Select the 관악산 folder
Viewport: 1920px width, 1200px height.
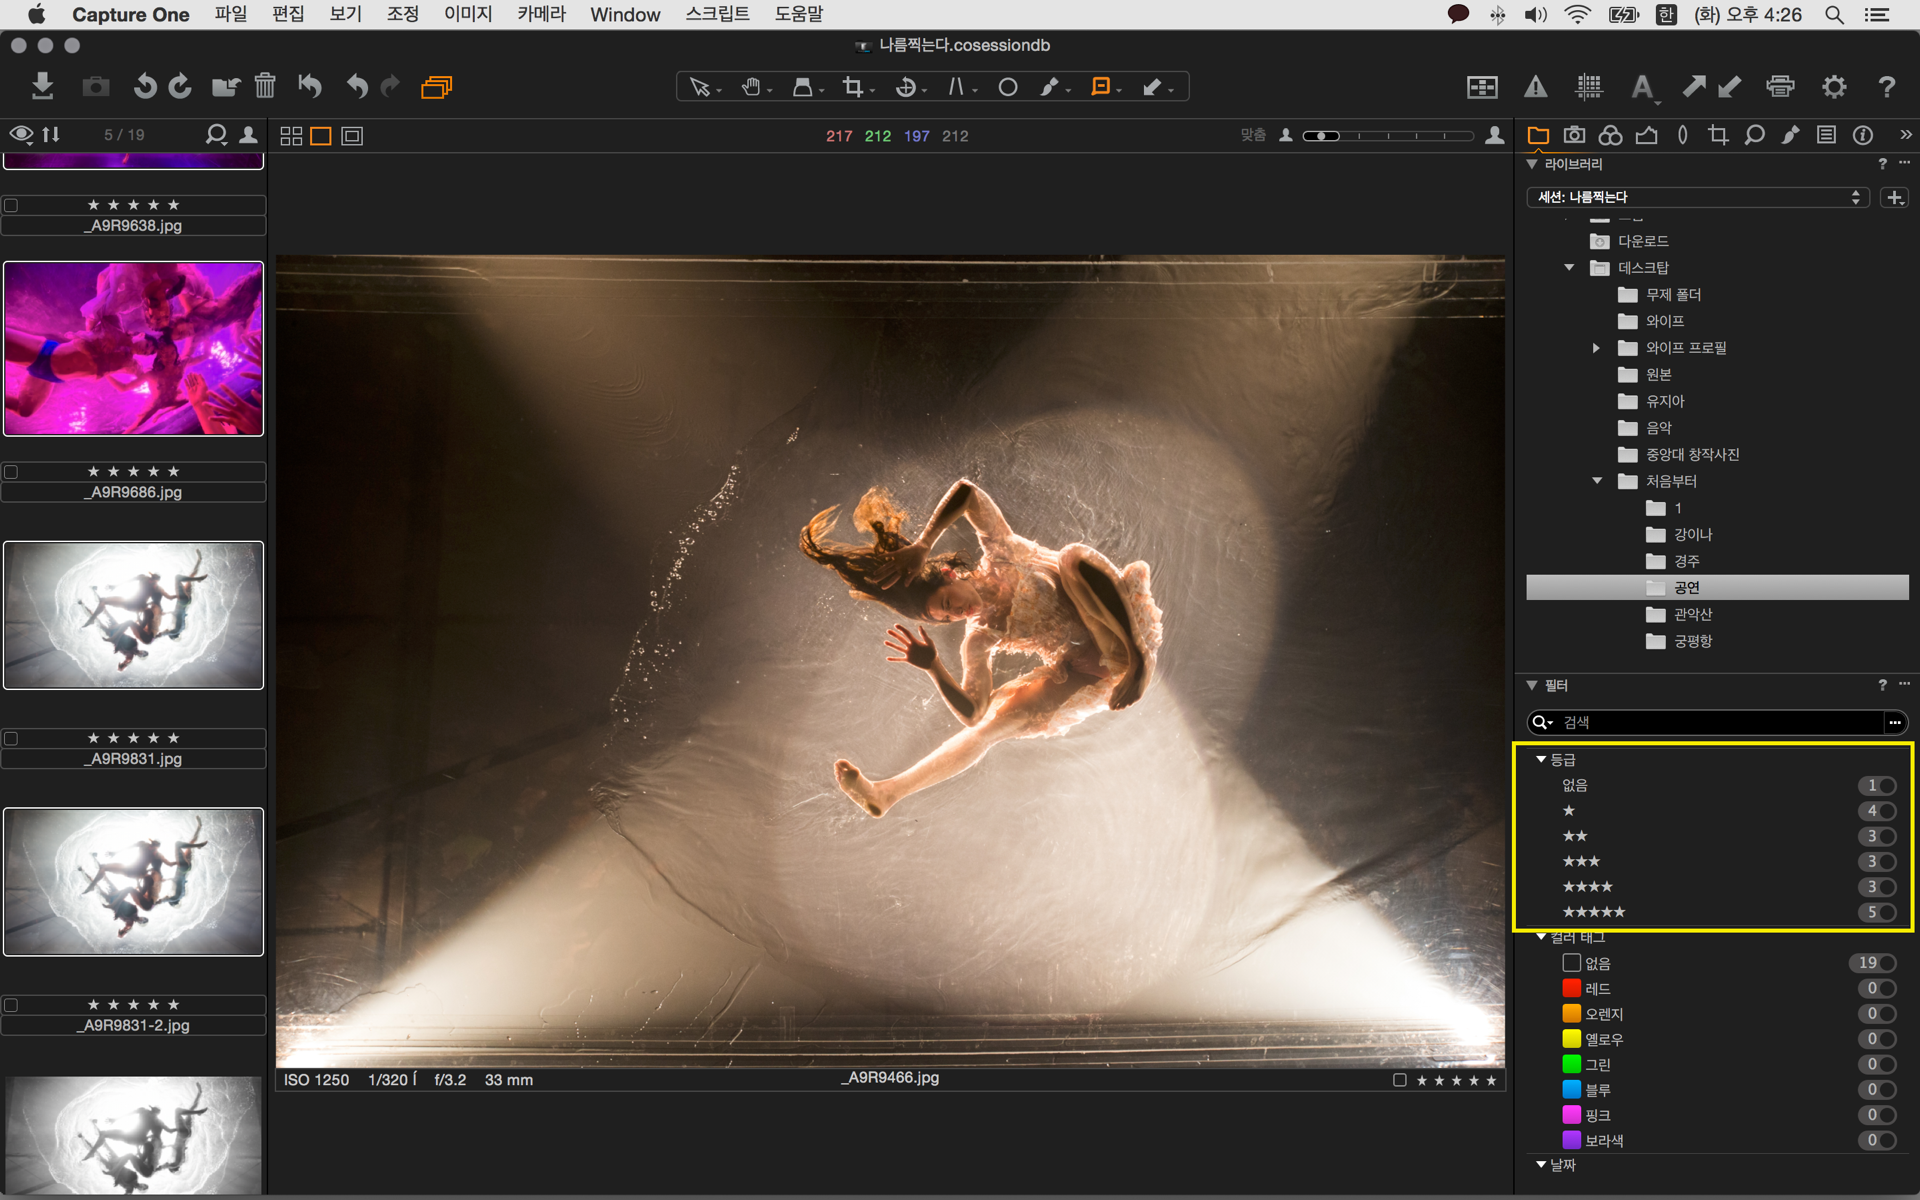[x=1692, y=614]
